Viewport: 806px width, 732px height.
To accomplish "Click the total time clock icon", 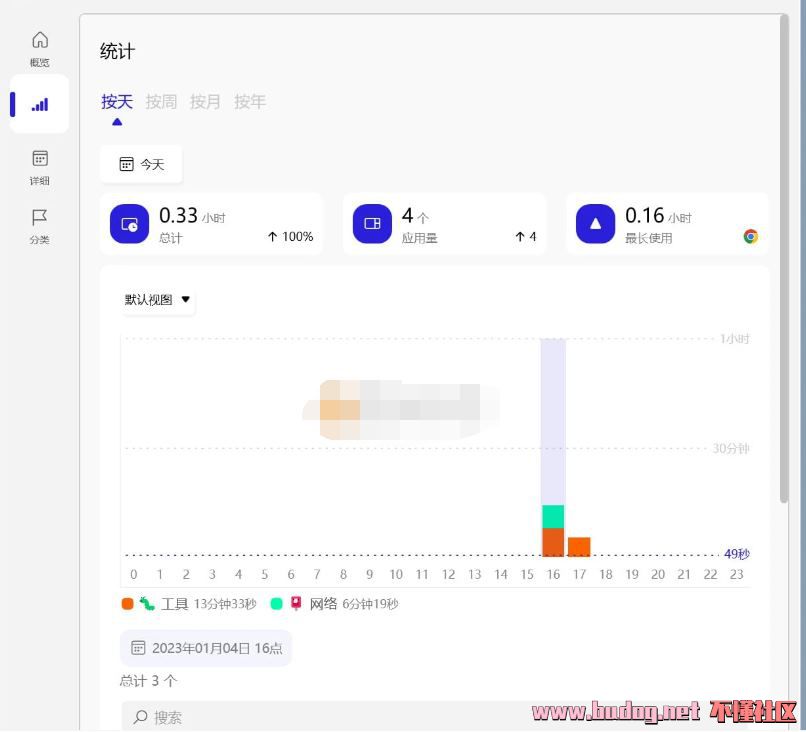I will click(129, 224).
